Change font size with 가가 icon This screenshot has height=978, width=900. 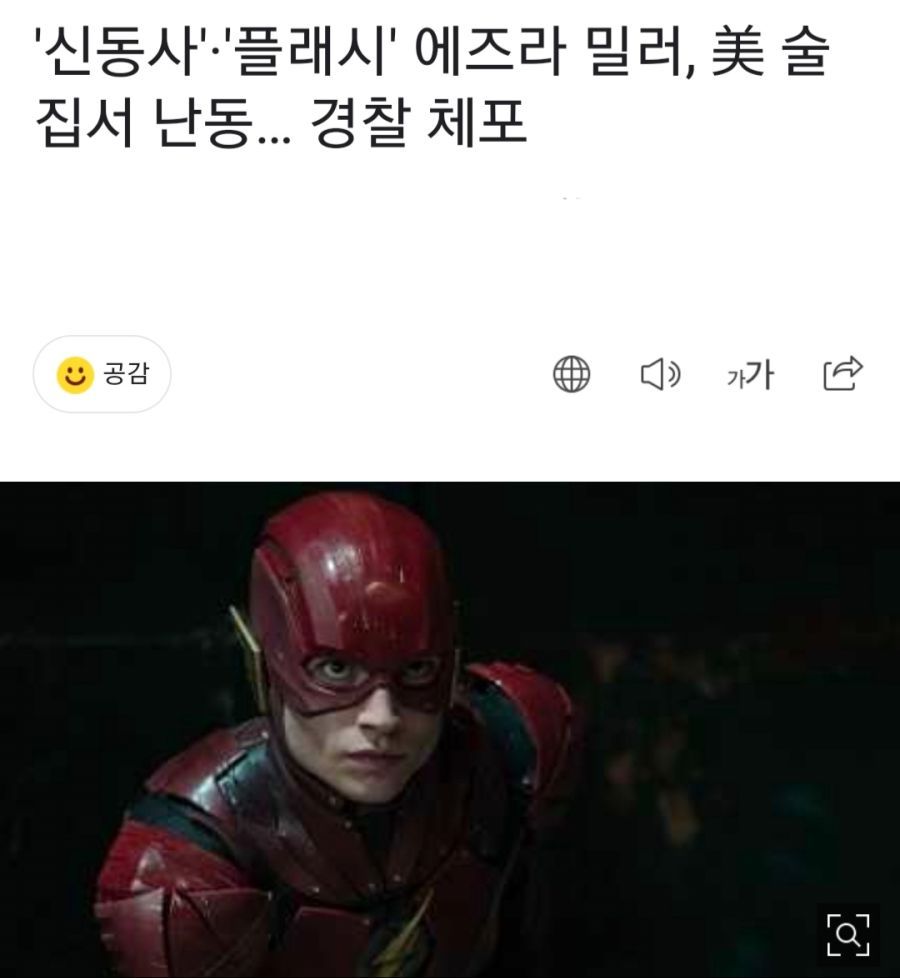tap(750, 375)
